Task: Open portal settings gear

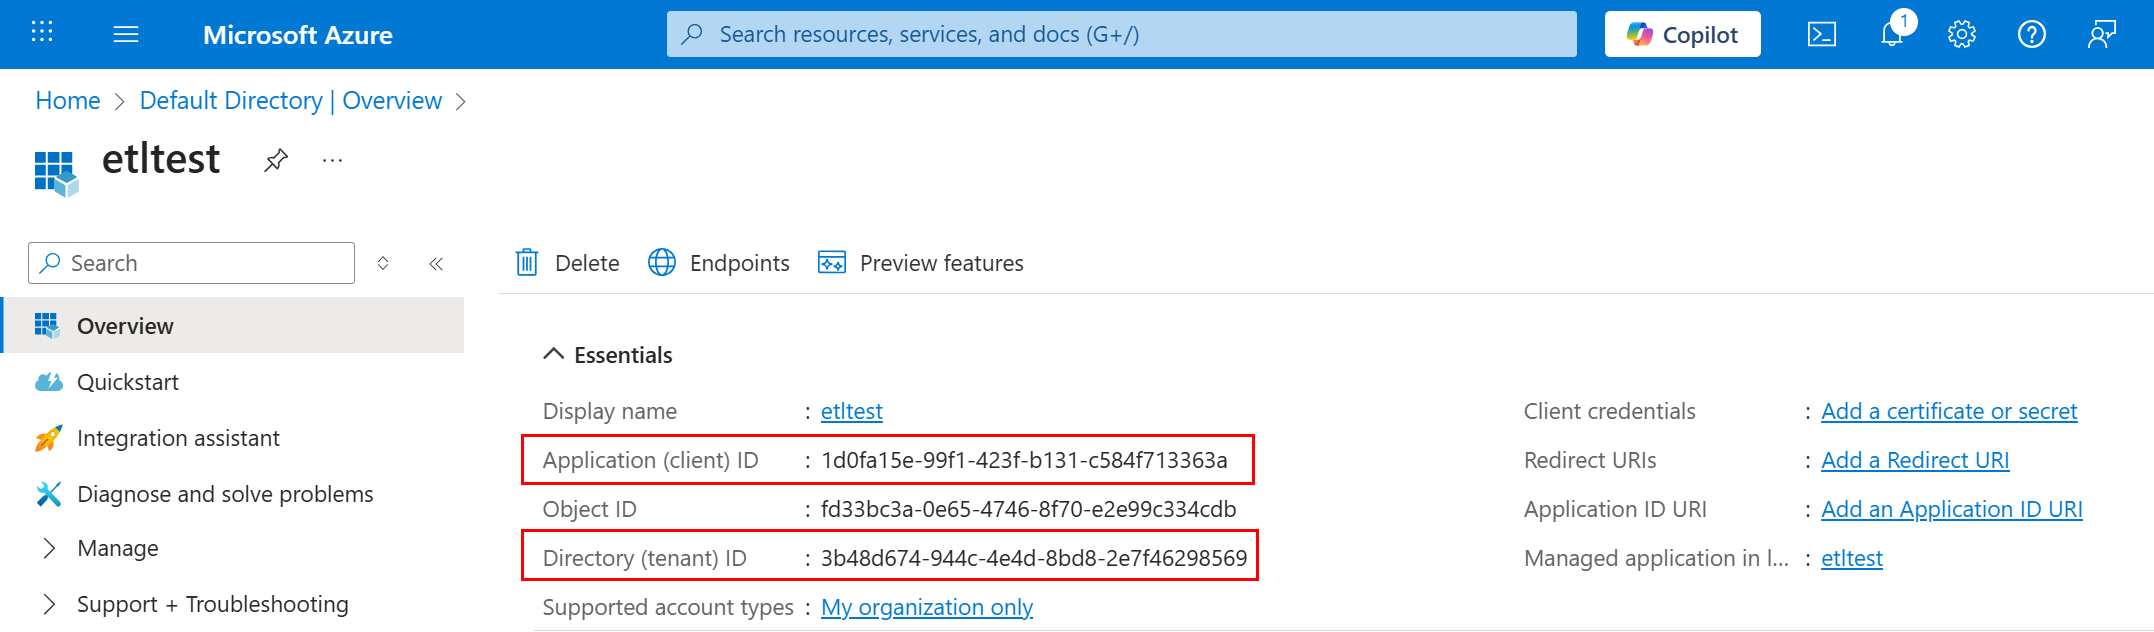Action: [x=1962, y=35]
